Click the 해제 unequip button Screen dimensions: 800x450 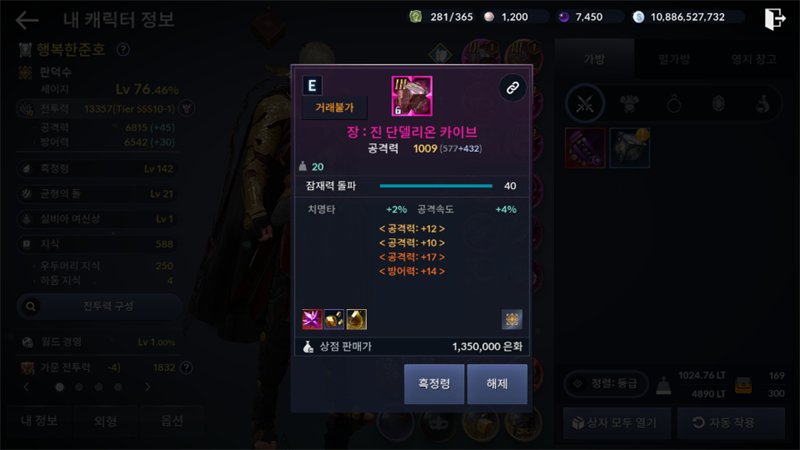click(x=497, y=384)
